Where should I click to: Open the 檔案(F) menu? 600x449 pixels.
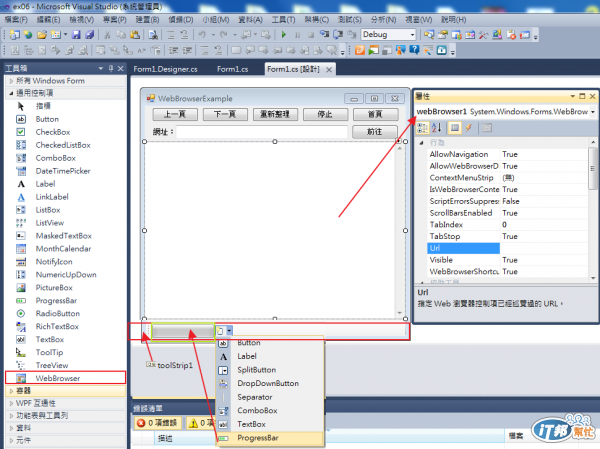[x=16, y=20]
